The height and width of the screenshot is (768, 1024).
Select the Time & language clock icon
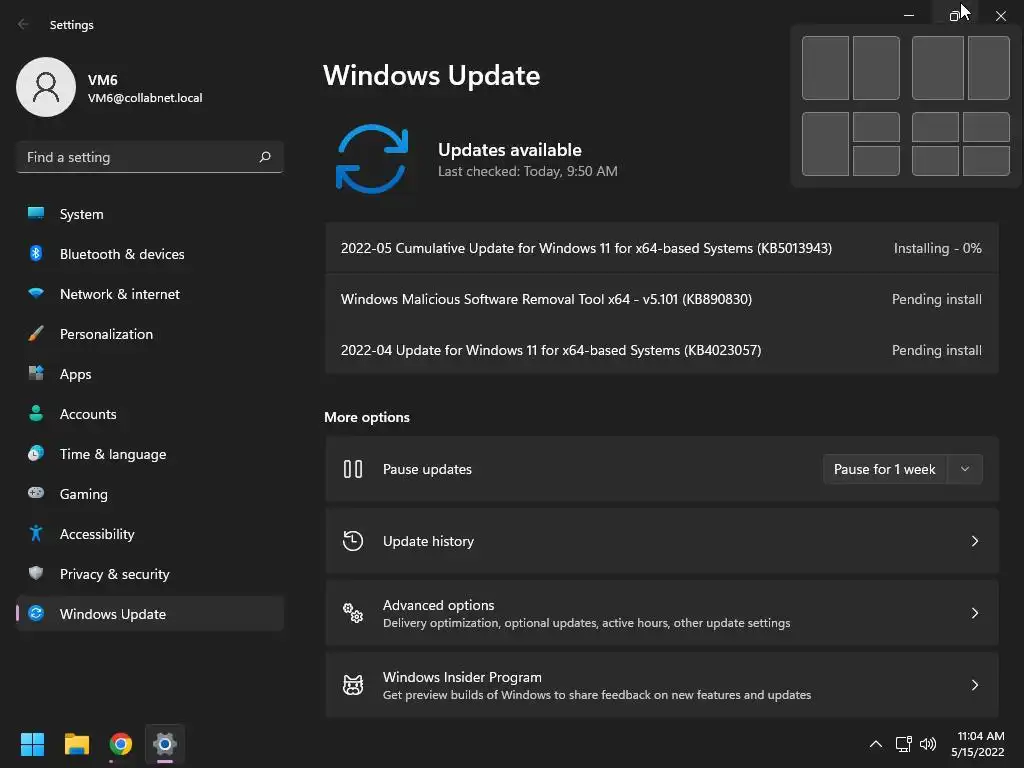coord(36,453)
